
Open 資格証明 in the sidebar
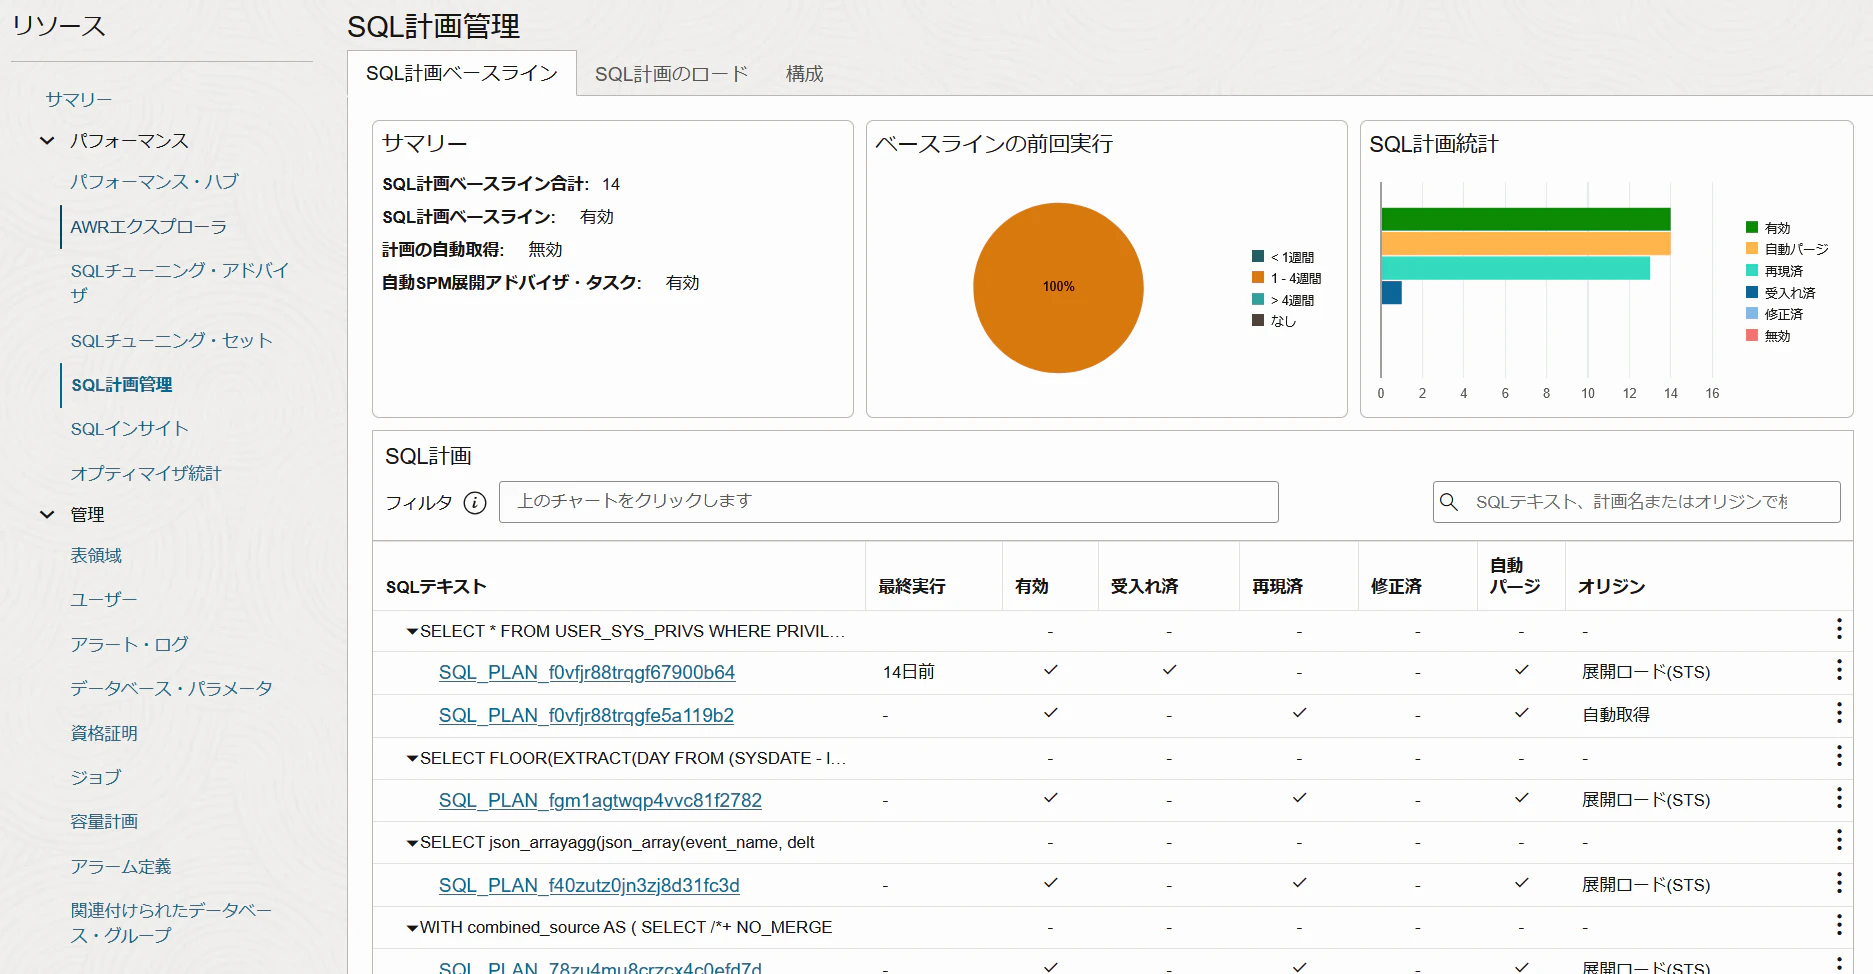pyautogui.click(x=104, y=733)
